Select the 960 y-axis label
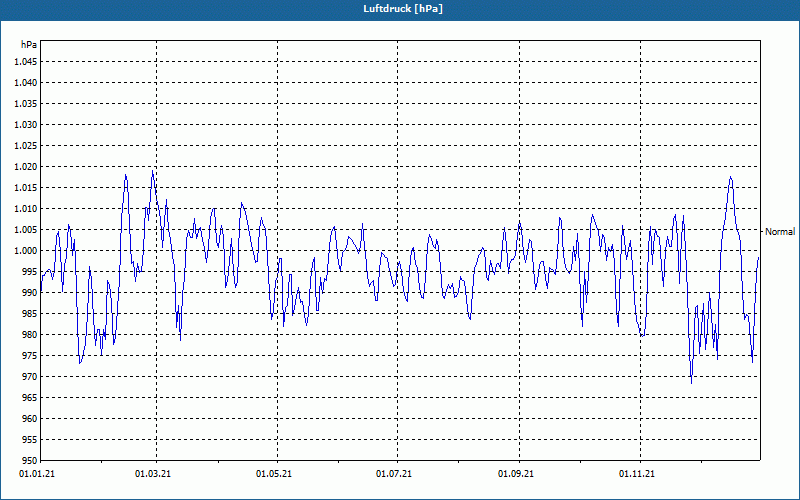This screenshot has width=800, height=500. coord(30,418)
